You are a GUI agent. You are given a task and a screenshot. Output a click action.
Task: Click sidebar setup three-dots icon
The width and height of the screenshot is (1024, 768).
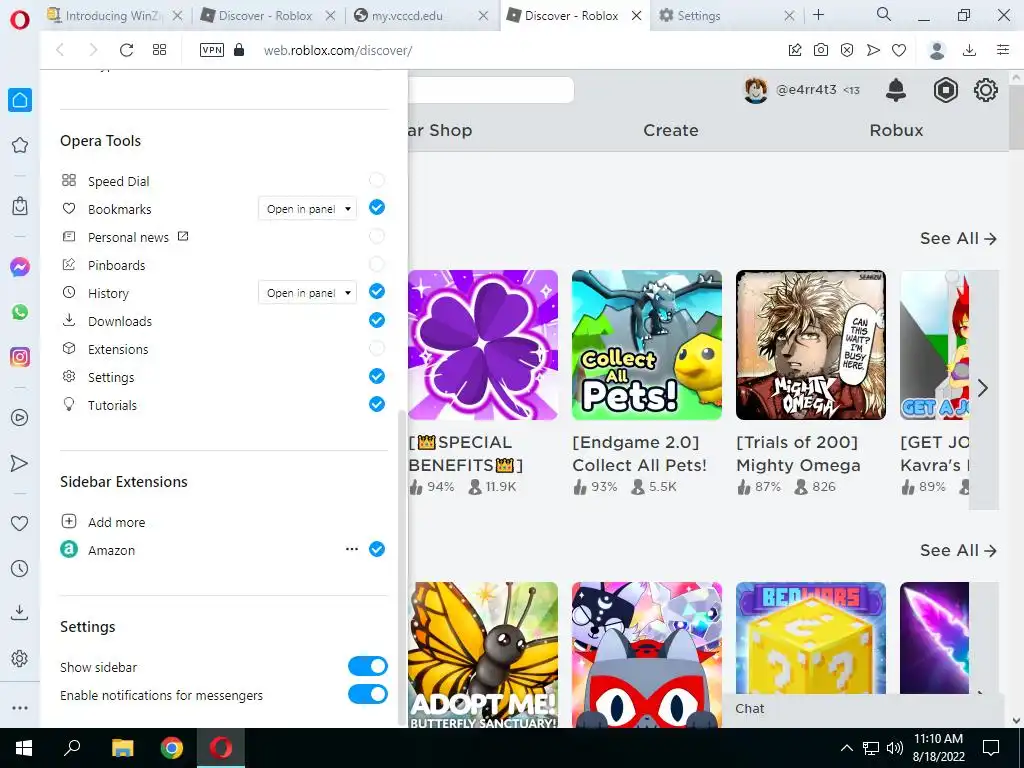[x=20, y=707]
